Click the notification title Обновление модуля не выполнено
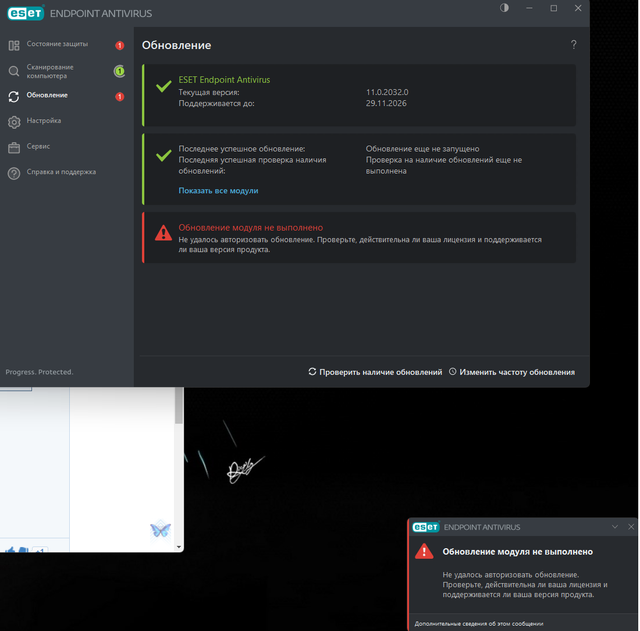 point(518,552)
